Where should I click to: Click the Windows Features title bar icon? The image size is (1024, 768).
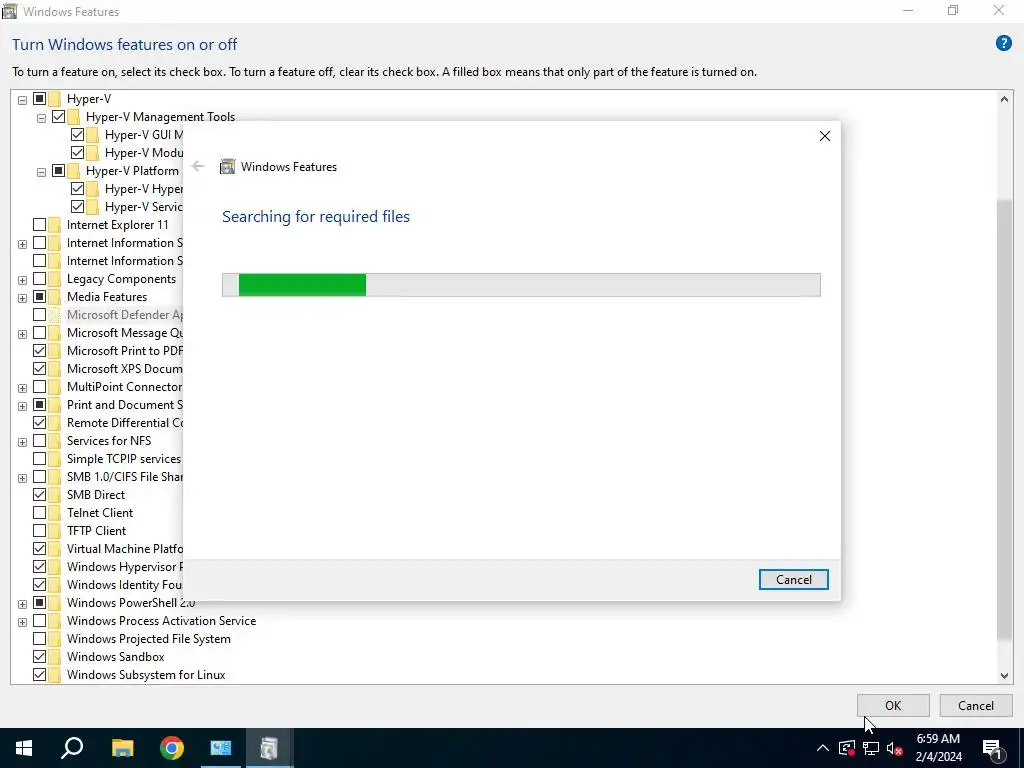(x=9, y=11)
